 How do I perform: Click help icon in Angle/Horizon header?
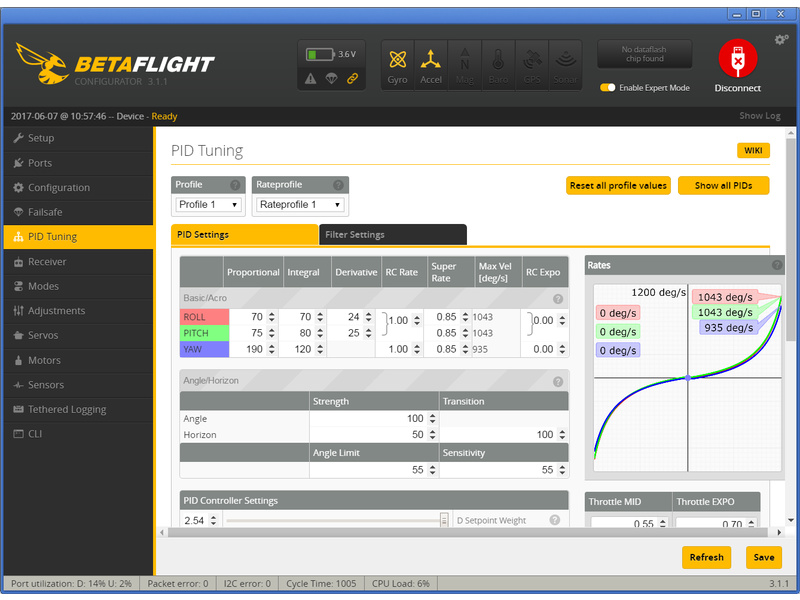(x=557, y=381)
